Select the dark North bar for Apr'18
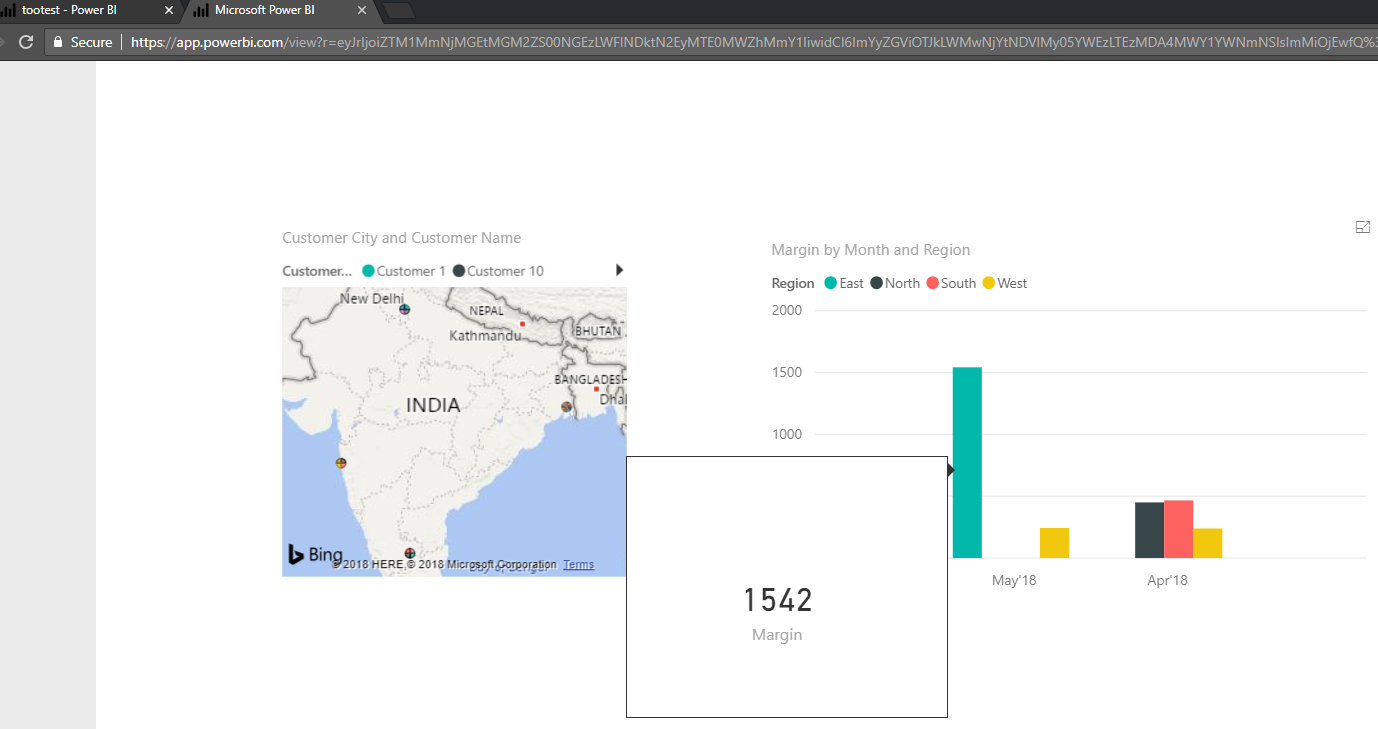Screen dimensions: 1378x729 click(x=1149, y=530)
